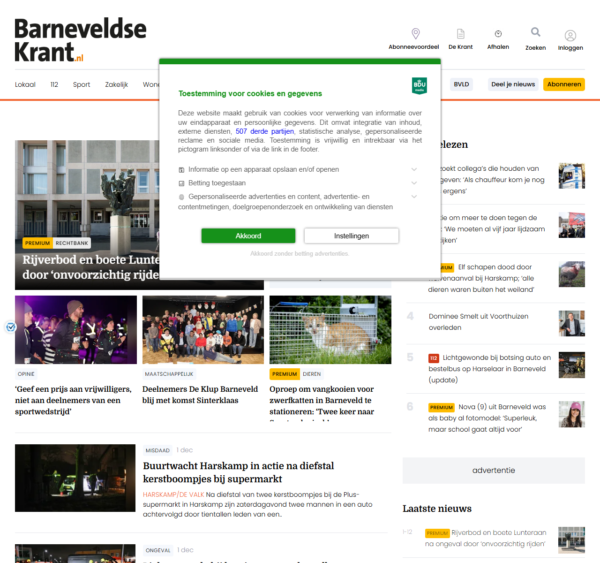Screen dimensions: 600x563
Task: Open the Lokaal menu item
Action: [25, 85]
